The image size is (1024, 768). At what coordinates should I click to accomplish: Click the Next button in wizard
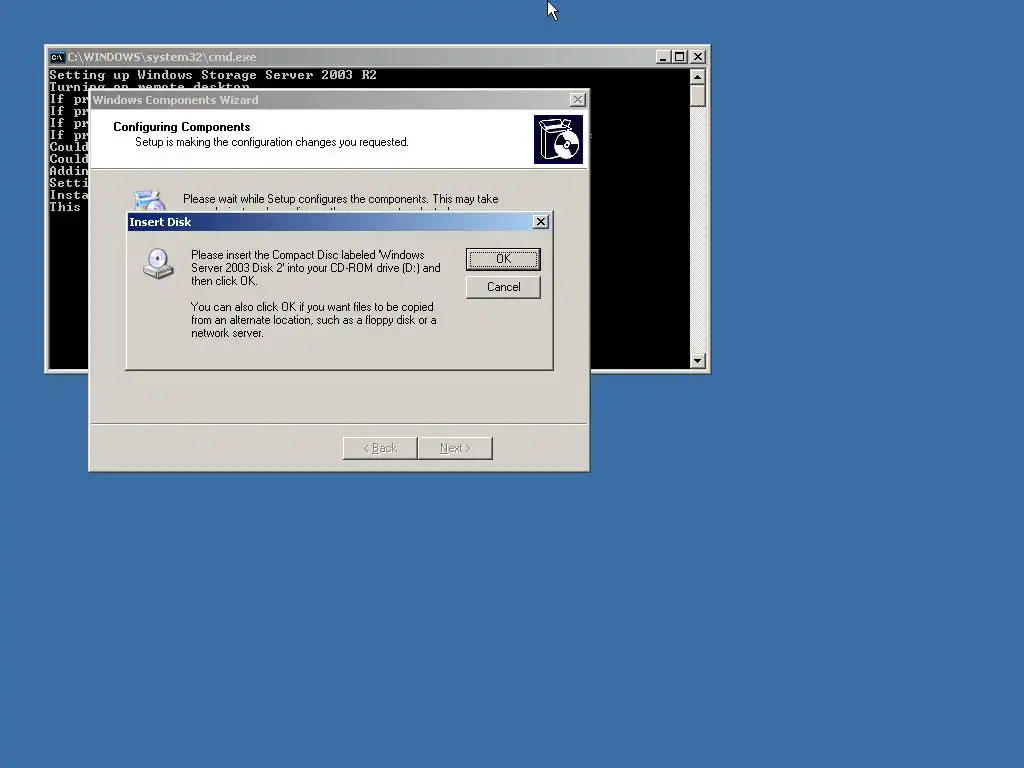[x=455, y=448]
